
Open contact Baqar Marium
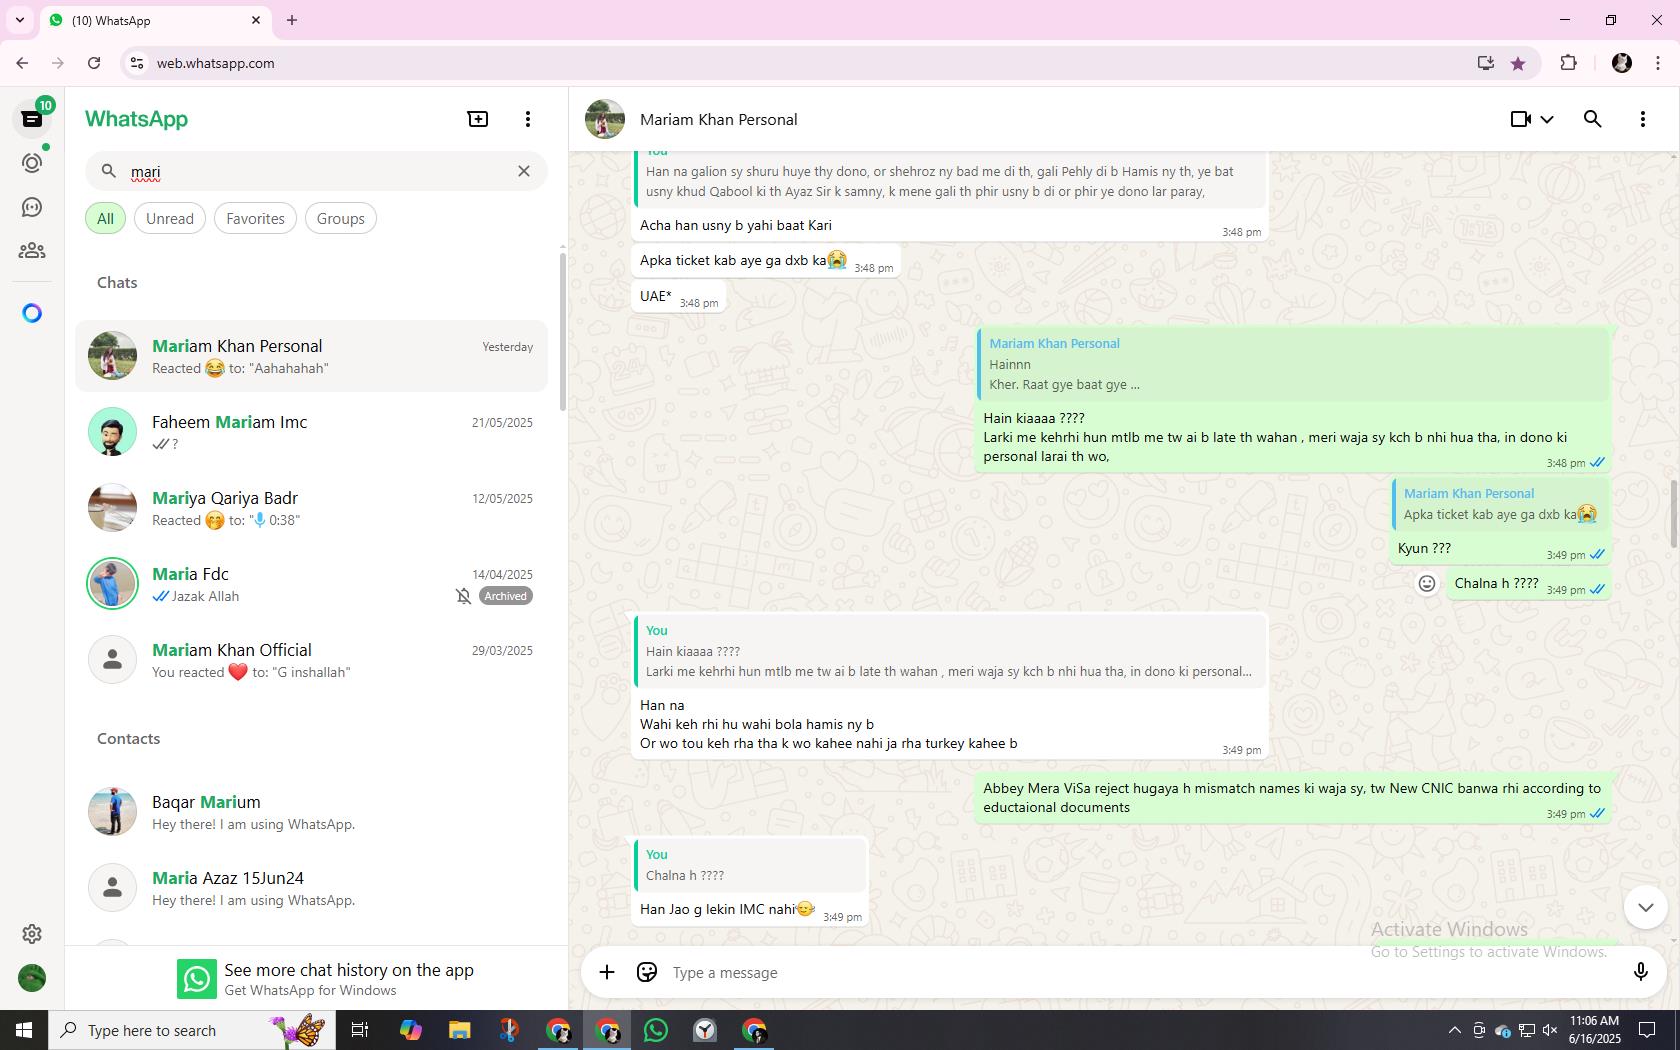(312, 812)
